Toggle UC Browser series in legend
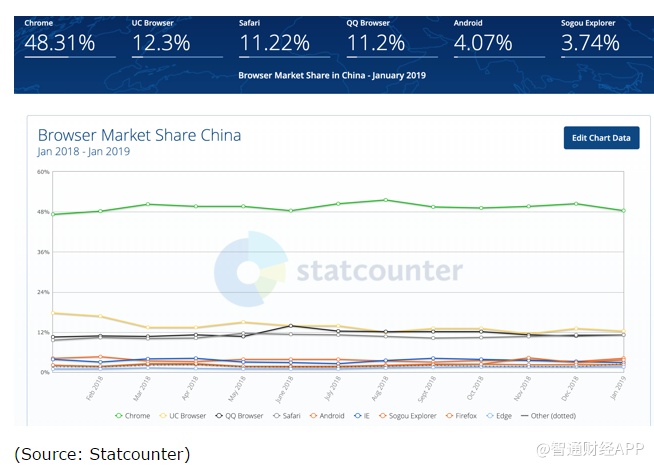 184,415
